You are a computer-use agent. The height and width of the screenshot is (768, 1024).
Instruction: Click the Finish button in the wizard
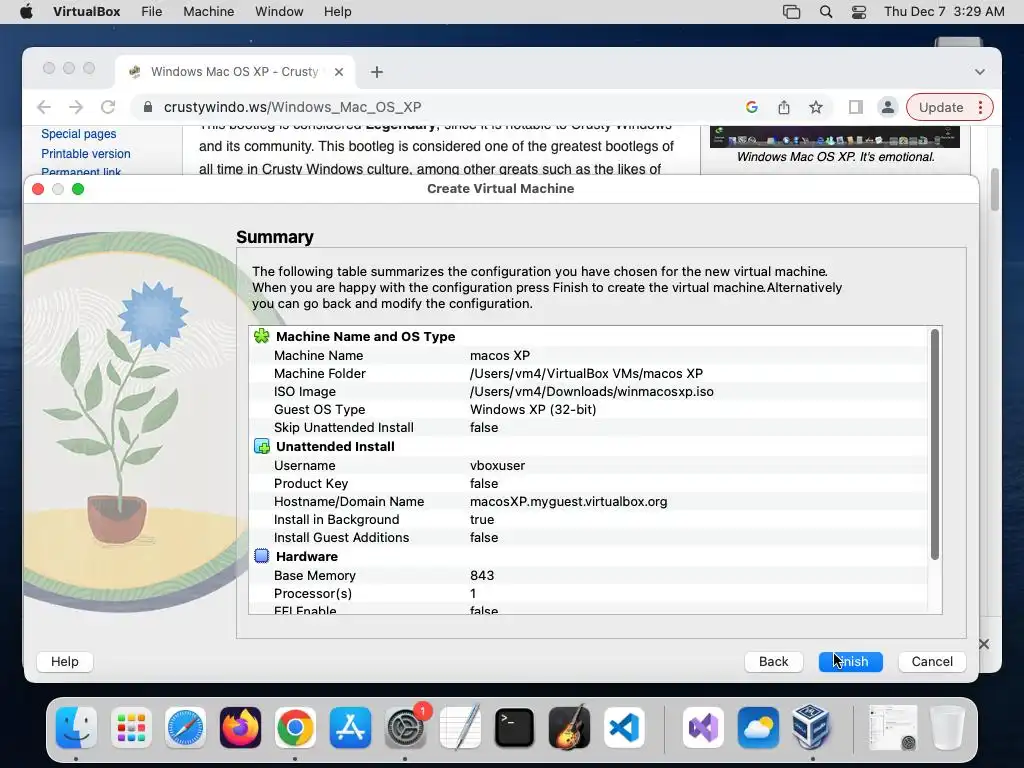[850, 662]
